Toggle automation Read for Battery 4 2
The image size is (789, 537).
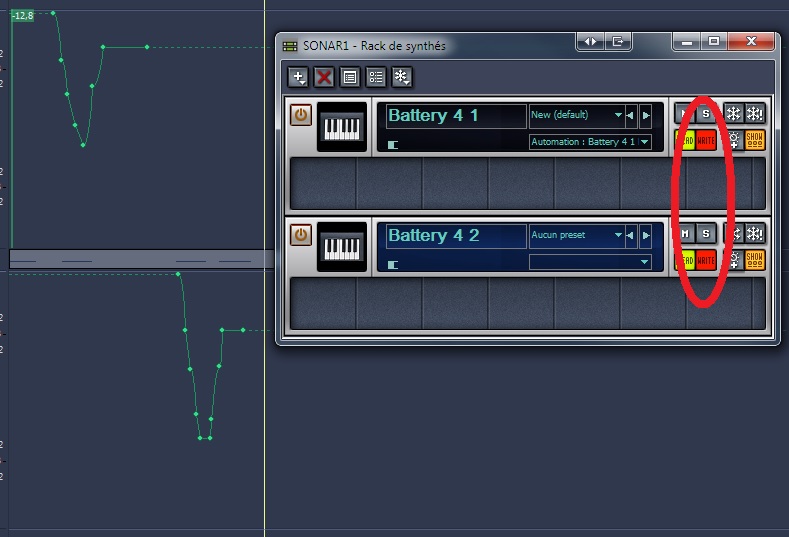coord(685,260)
